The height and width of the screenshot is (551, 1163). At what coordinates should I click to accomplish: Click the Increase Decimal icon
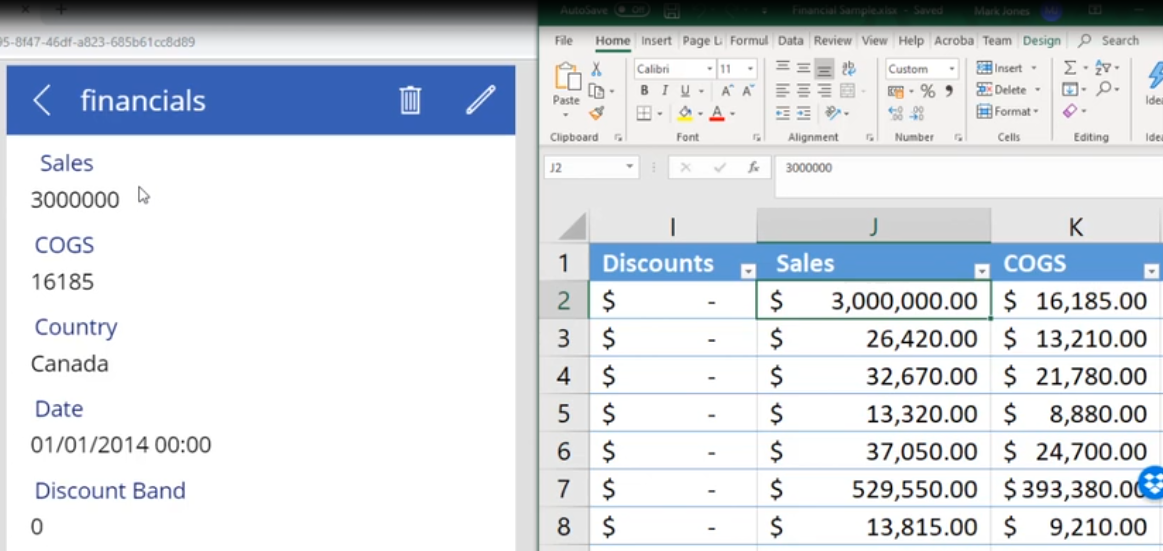pyautogui.click(x=895, y=113)
